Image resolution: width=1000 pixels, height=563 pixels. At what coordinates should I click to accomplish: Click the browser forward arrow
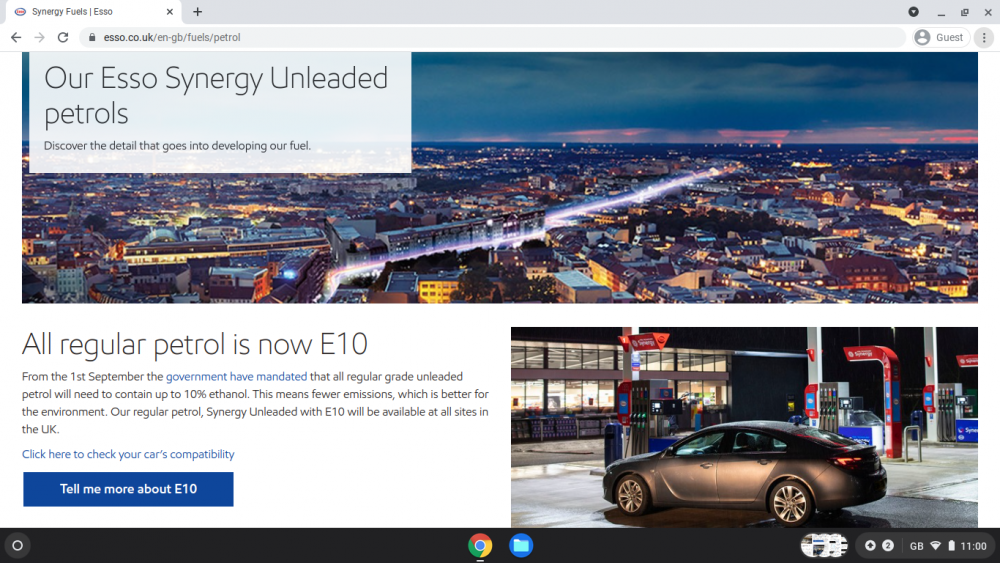pyautogui.click(x=40, y=38)
